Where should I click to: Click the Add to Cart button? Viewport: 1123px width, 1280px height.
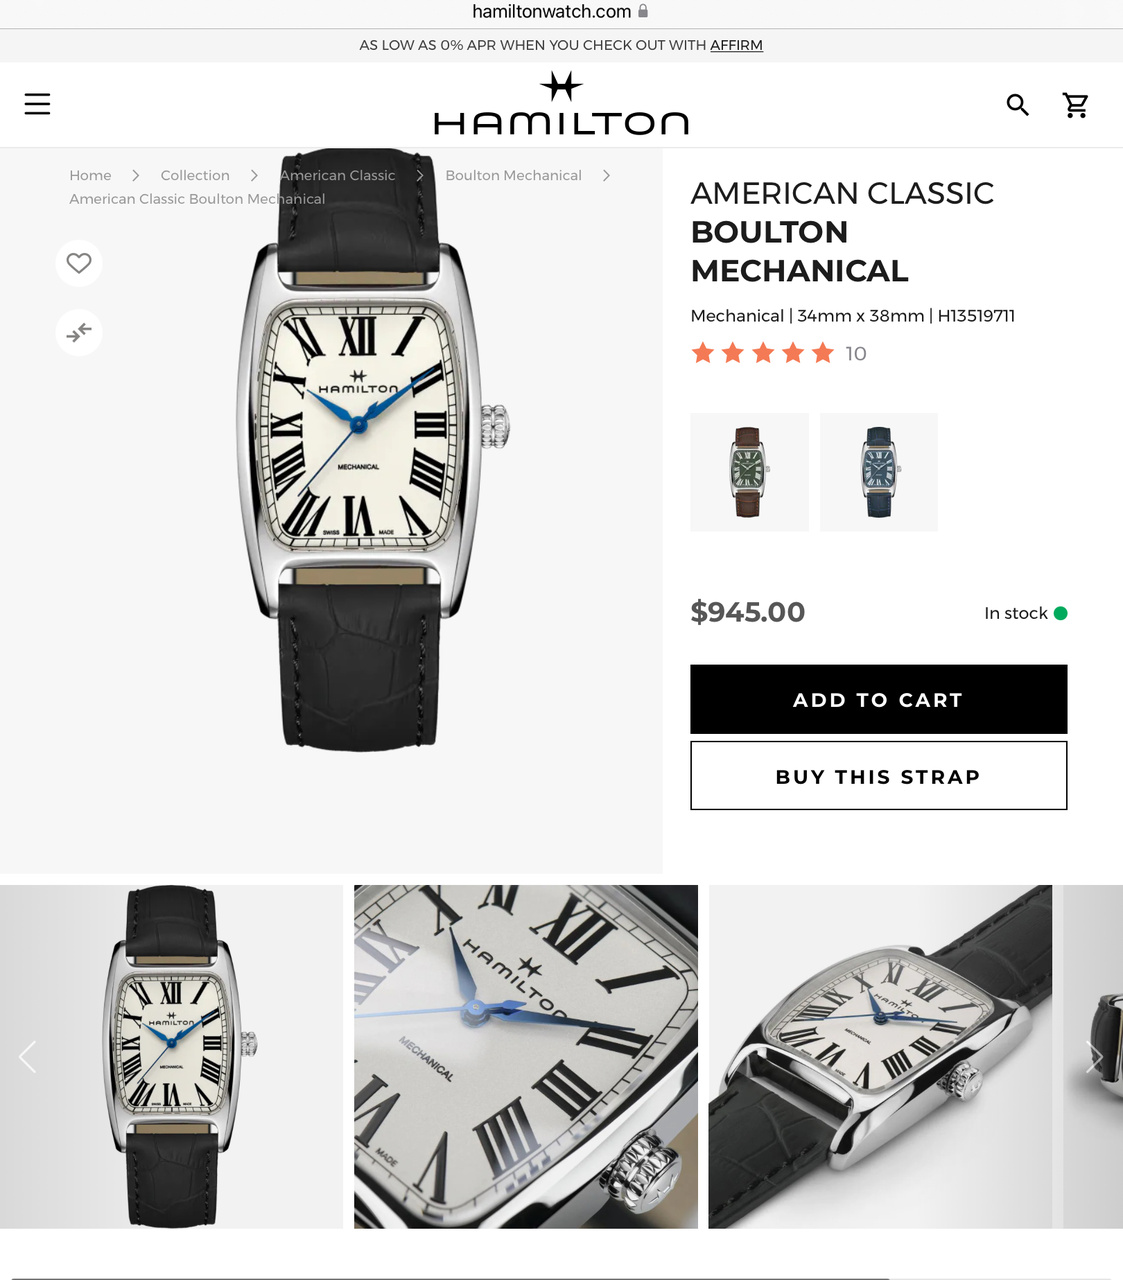point(879,699)
